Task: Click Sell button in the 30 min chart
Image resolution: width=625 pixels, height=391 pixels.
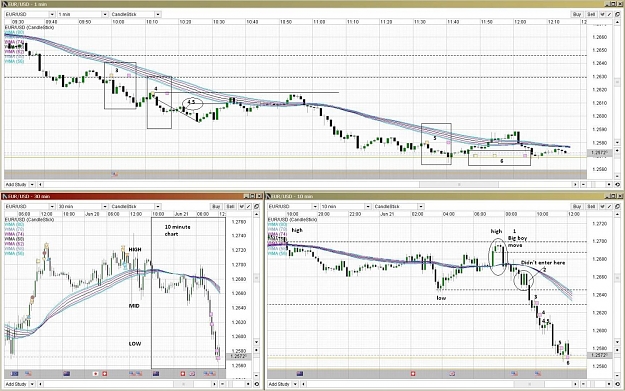Action: [231, 206]
